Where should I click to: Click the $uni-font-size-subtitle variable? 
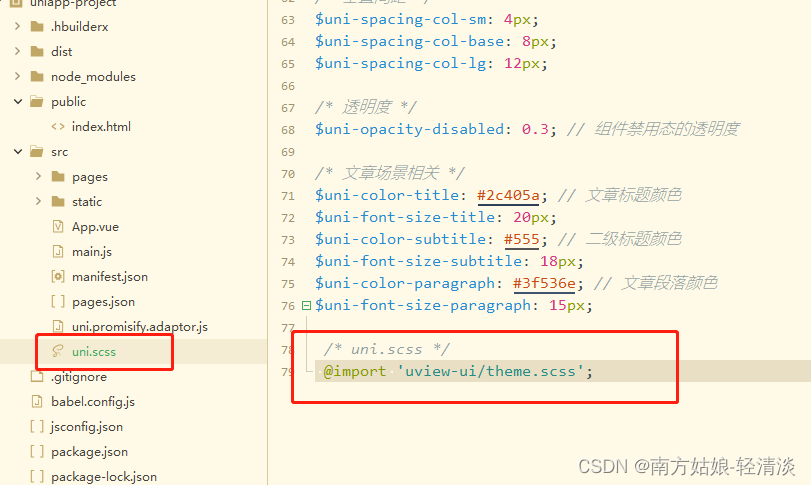(418, 261)
